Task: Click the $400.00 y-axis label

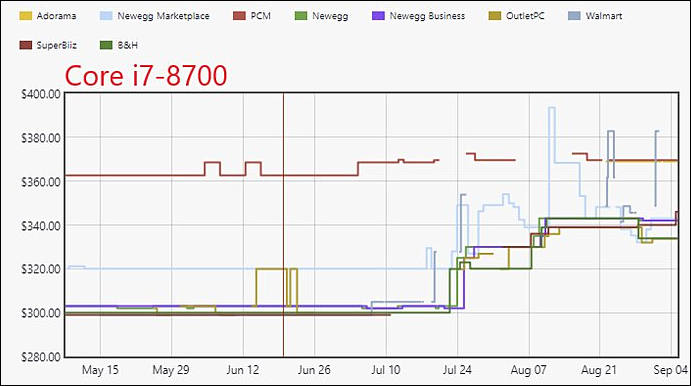Action: (41, 94)
